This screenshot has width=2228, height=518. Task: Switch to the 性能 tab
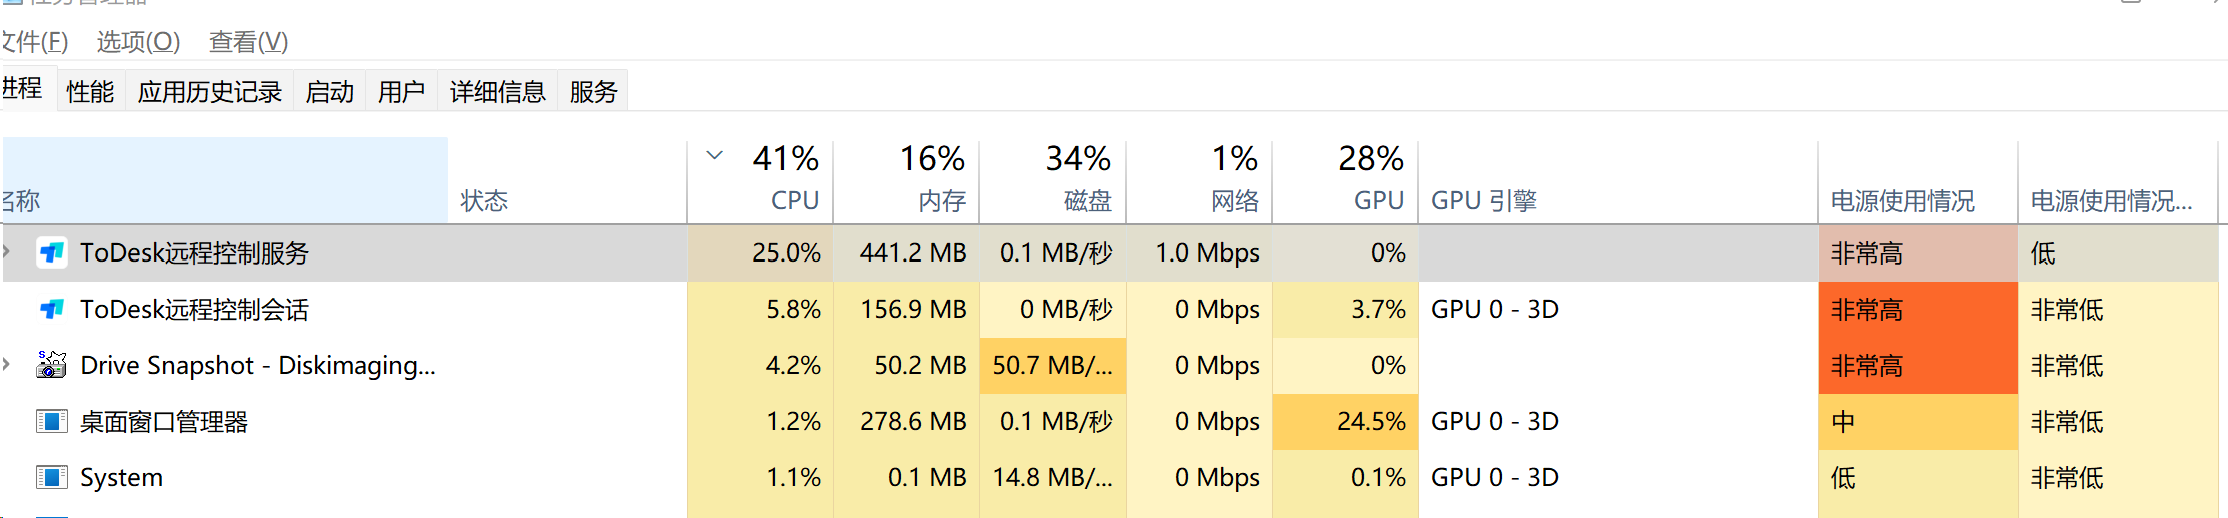click(x=90, y=92)
